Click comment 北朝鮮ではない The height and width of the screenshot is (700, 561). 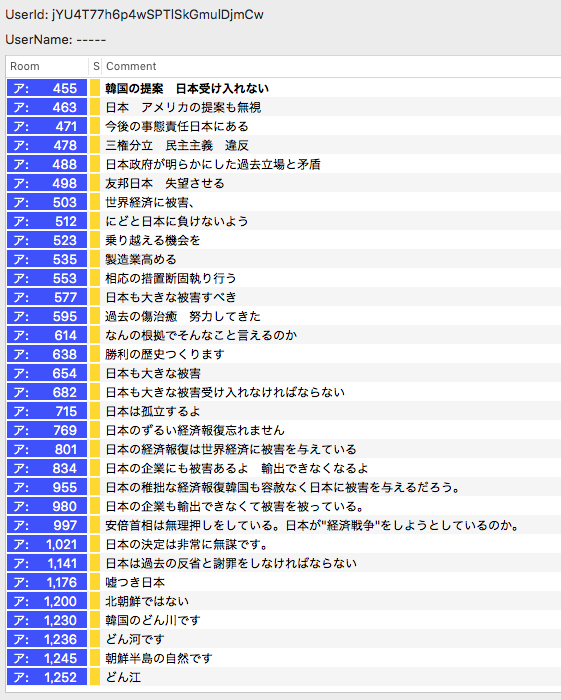(147, 601)
